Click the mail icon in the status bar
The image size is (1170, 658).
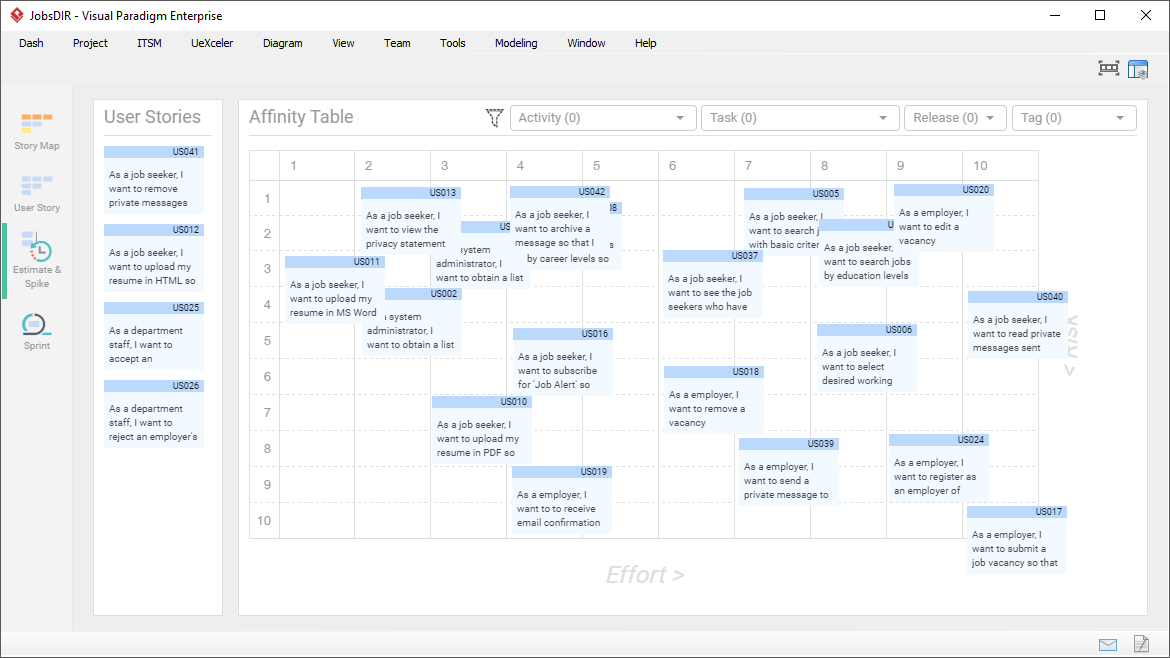[1107, 644]
